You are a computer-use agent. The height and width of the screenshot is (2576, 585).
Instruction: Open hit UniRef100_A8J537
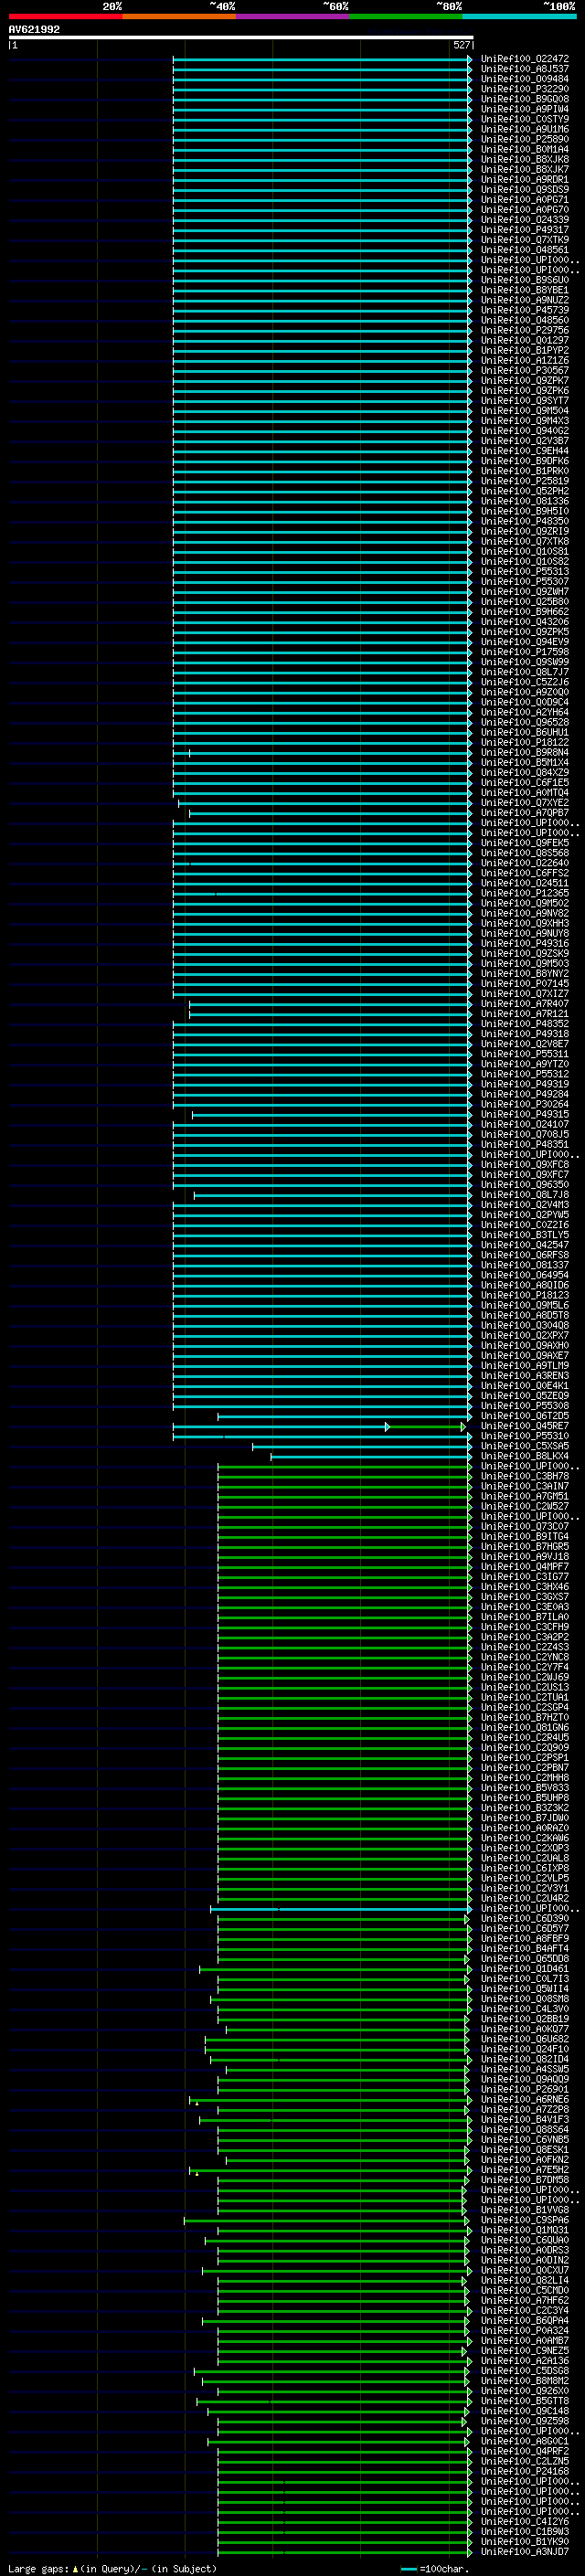coord(524,69)
